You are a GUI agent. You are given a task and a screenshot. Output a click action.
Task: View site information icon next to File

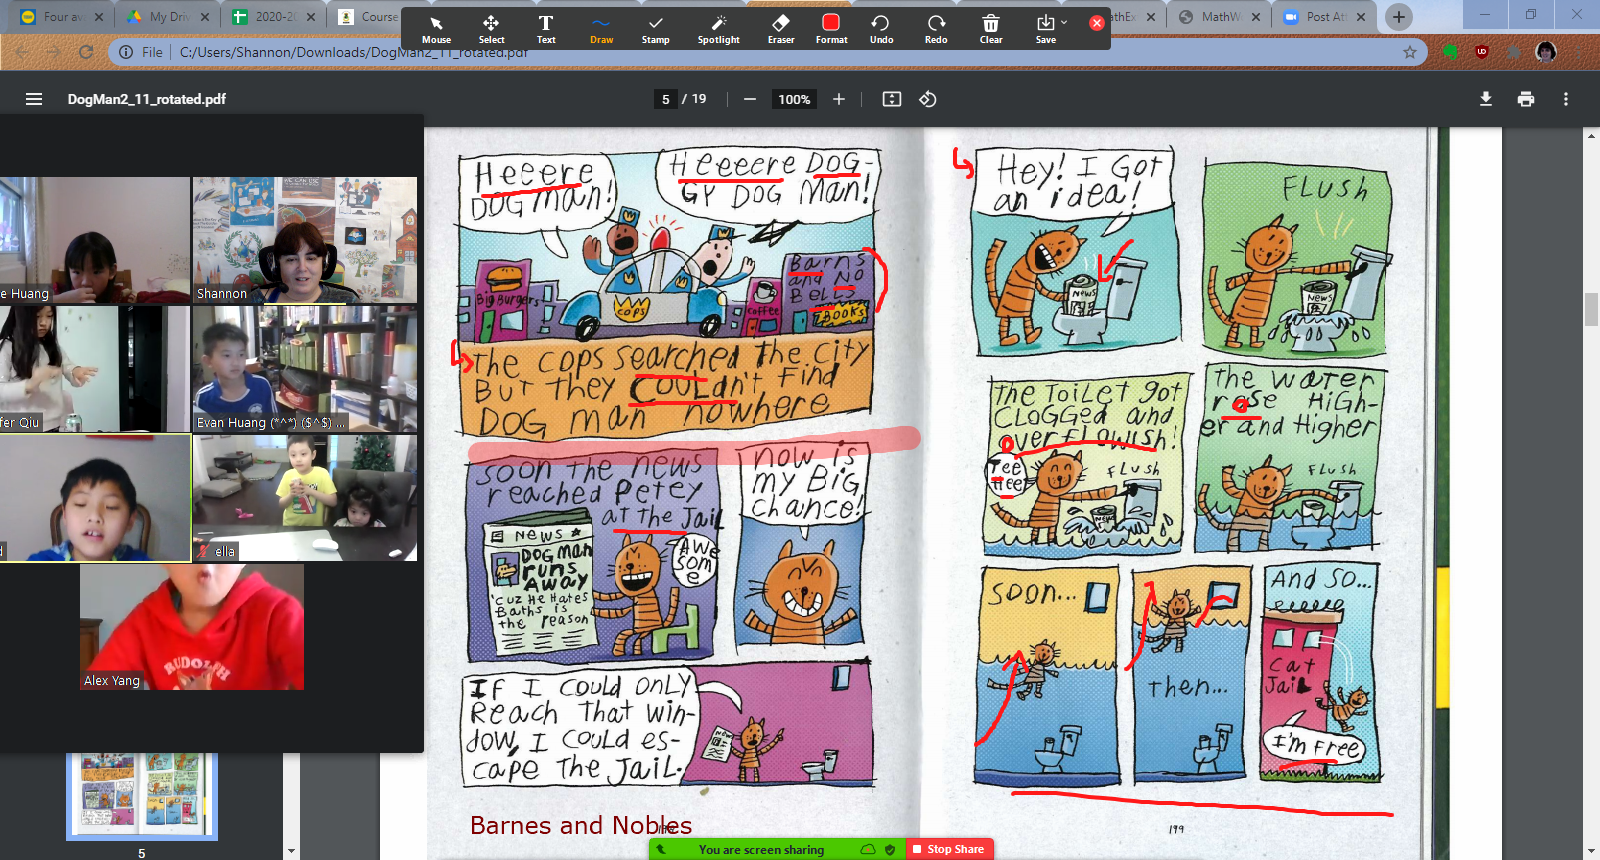126,52
